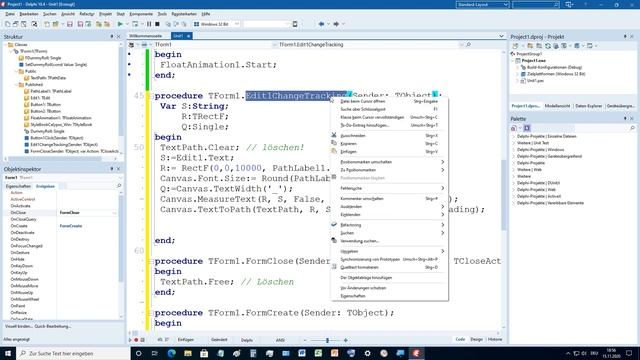Choose Verwendung suchen in context menu
Image resolution: width=640 pixels, height=360 pixels.
pos(360,241)
